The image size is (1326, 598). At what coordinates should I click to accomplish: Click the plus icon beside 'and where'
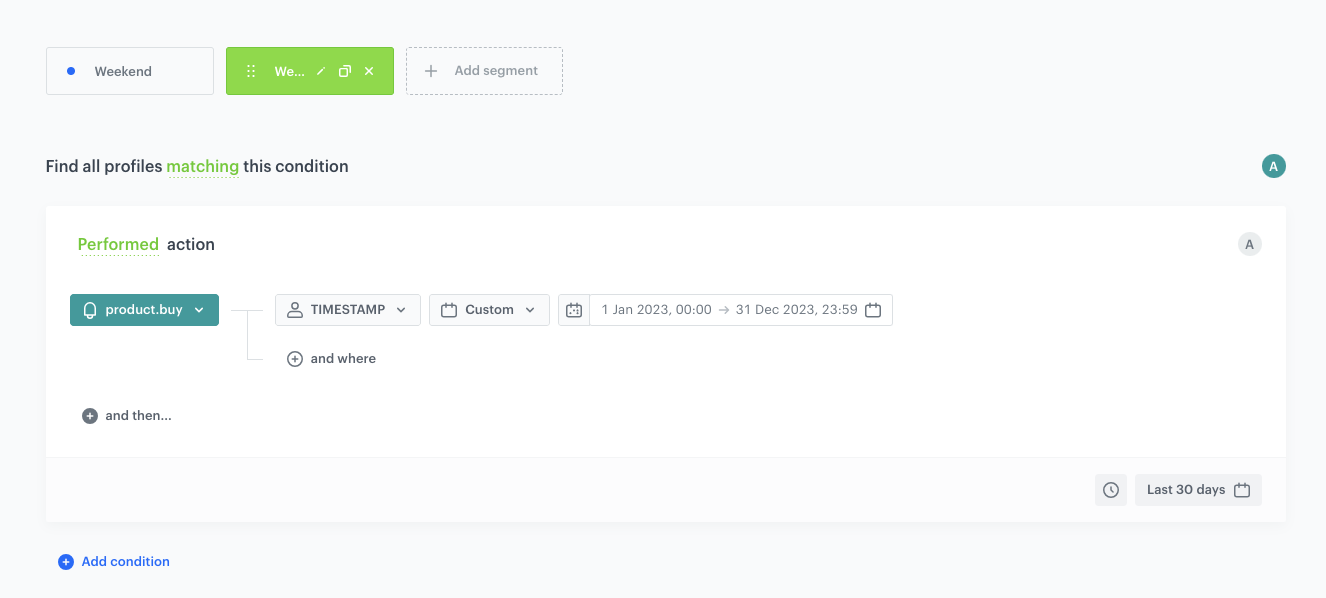pos(295,359)
